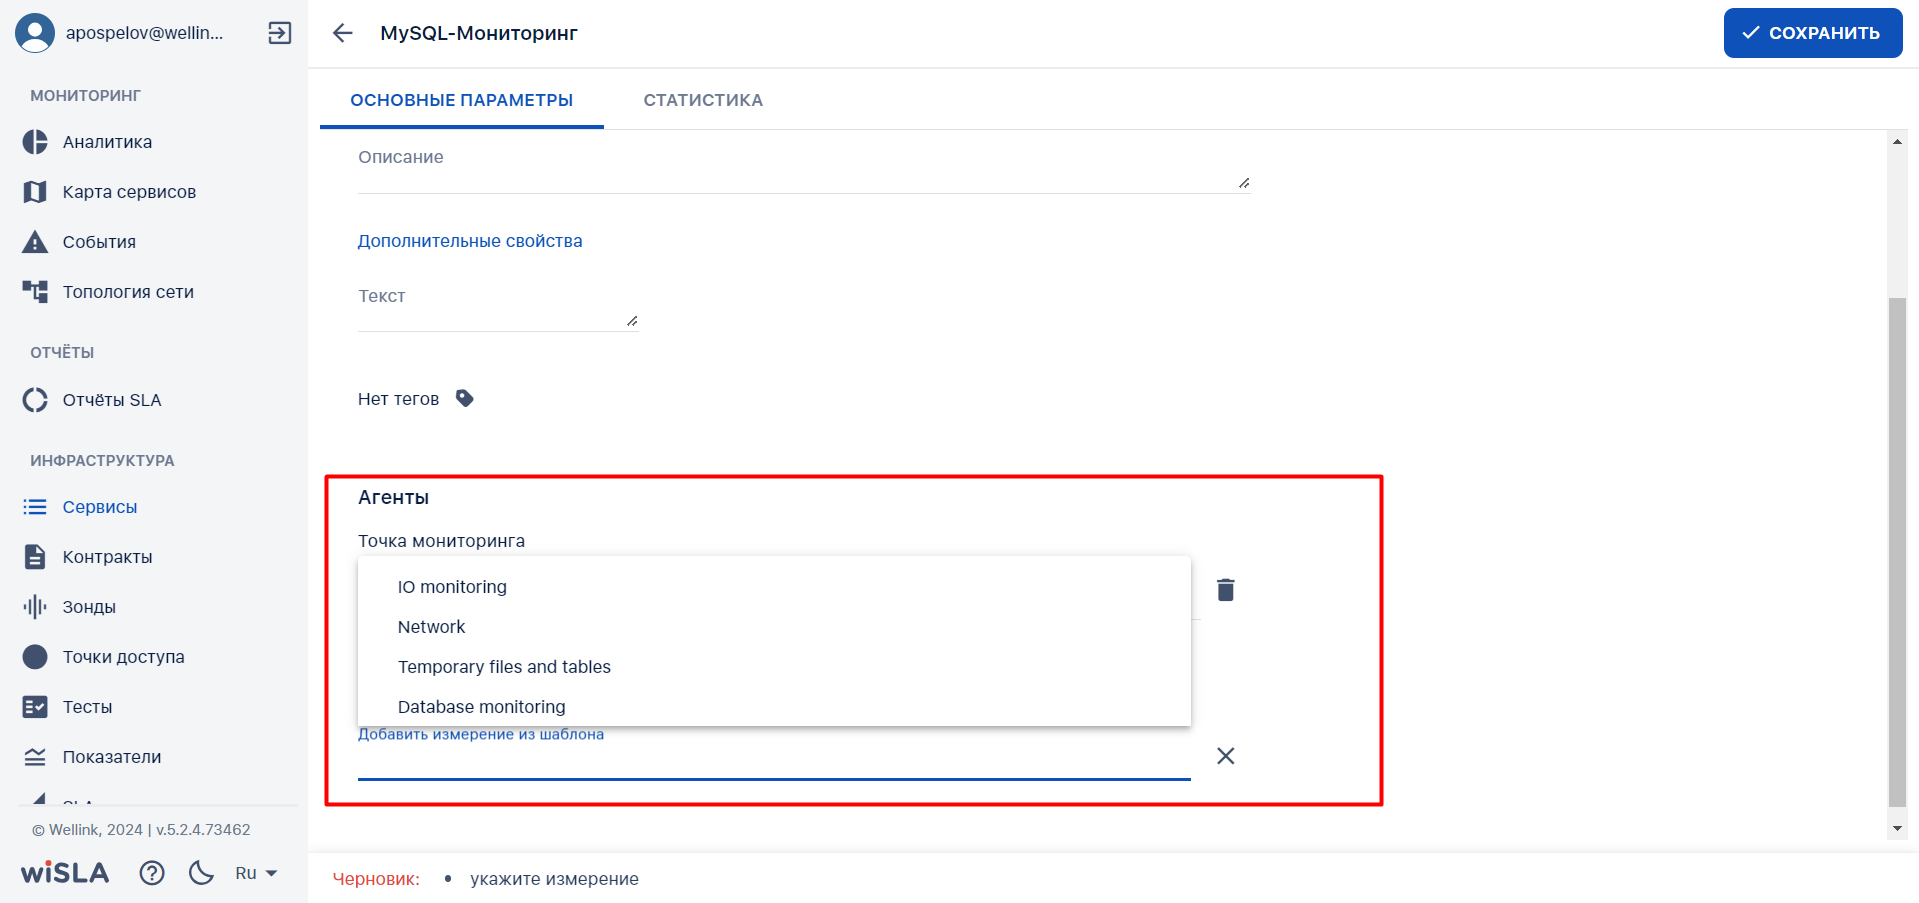Image resolution: width=1919 pixels, height=903 pixels.
Task: Click the Аналитика pie chart icon
Action: 35,142
